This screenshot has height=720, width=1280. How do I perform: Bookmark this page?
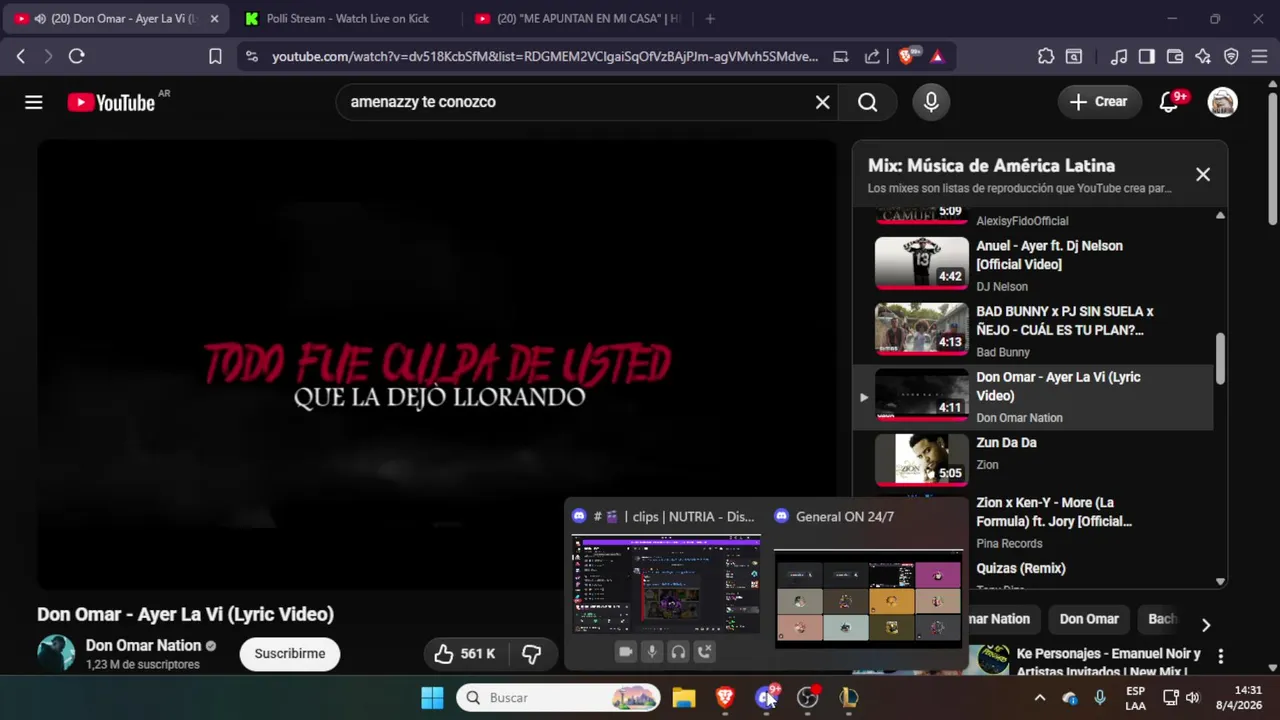click(215, 57)
